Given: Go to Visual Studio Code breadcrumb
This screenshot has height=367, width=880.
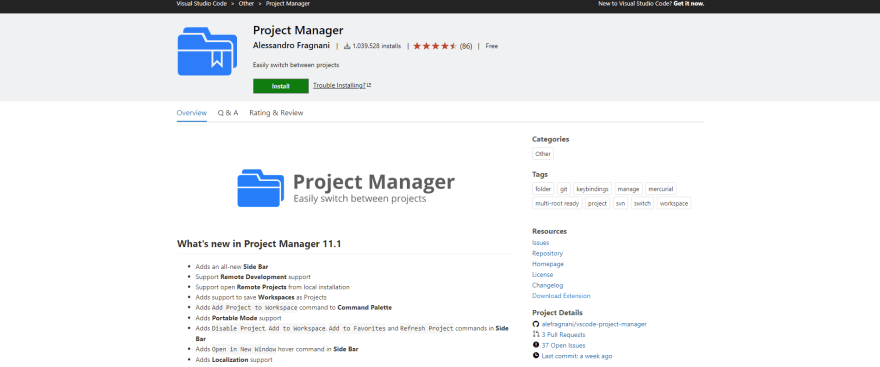Looking at the screenshot, I should coord(201,3).
